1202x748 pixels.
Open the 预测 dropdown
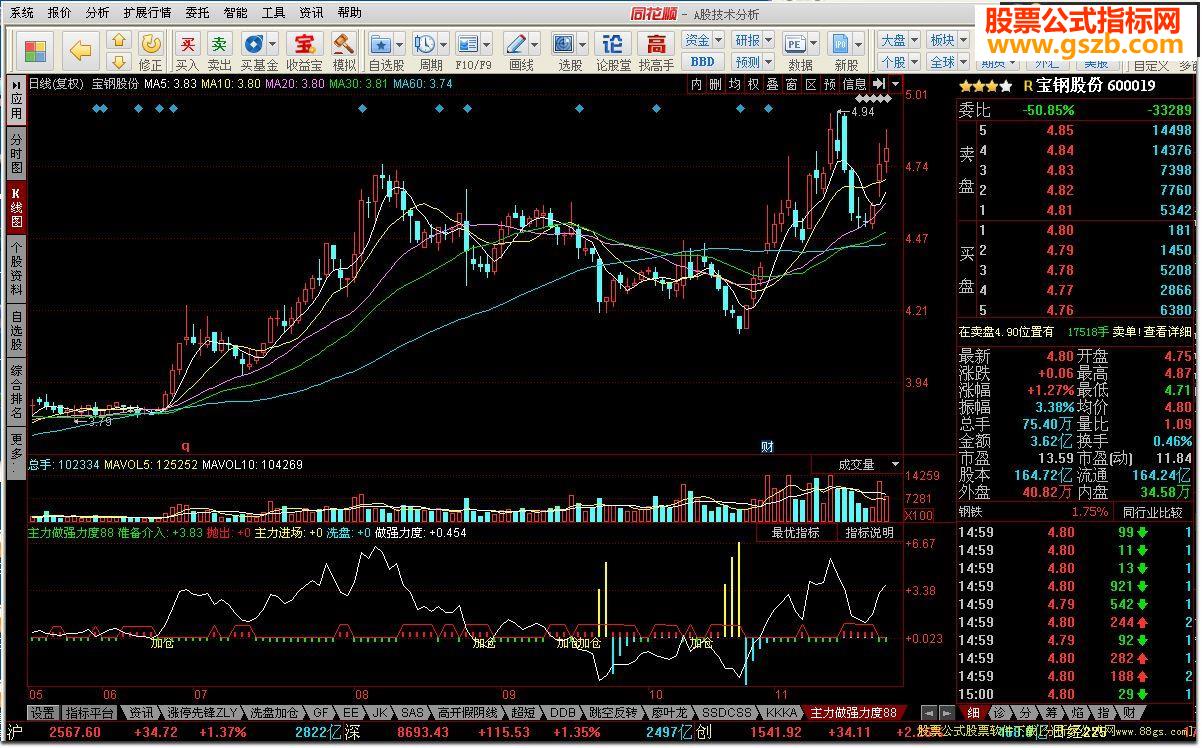[x=753, y=61]
